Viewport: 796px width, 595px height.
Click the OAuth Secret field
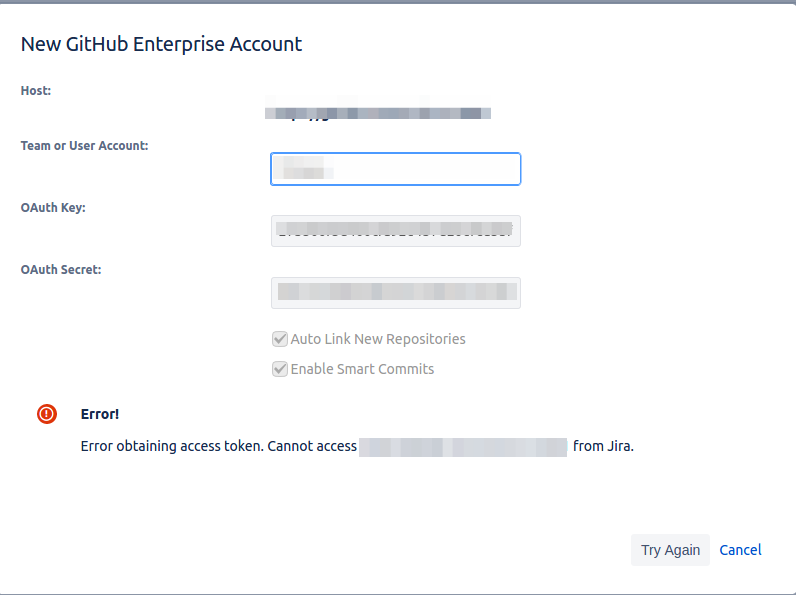click(x=395, y=293)
